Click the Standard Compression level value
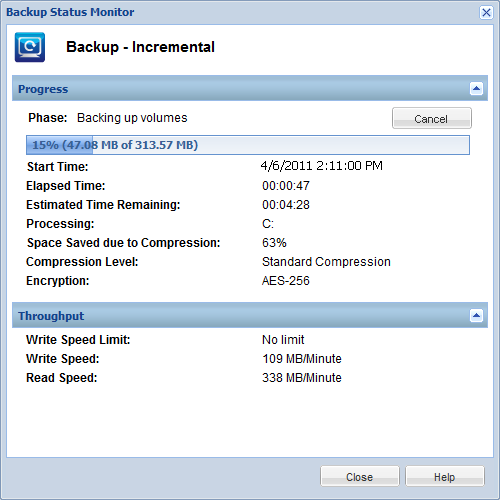Viewport: 500px width, 500px height. [x=326, y=262]
